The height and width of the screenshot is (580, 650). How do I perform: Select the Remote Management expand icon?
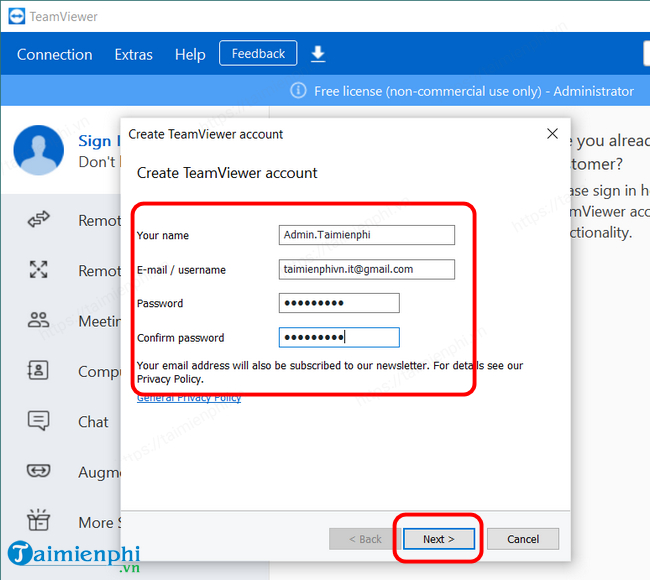point(39,269)
